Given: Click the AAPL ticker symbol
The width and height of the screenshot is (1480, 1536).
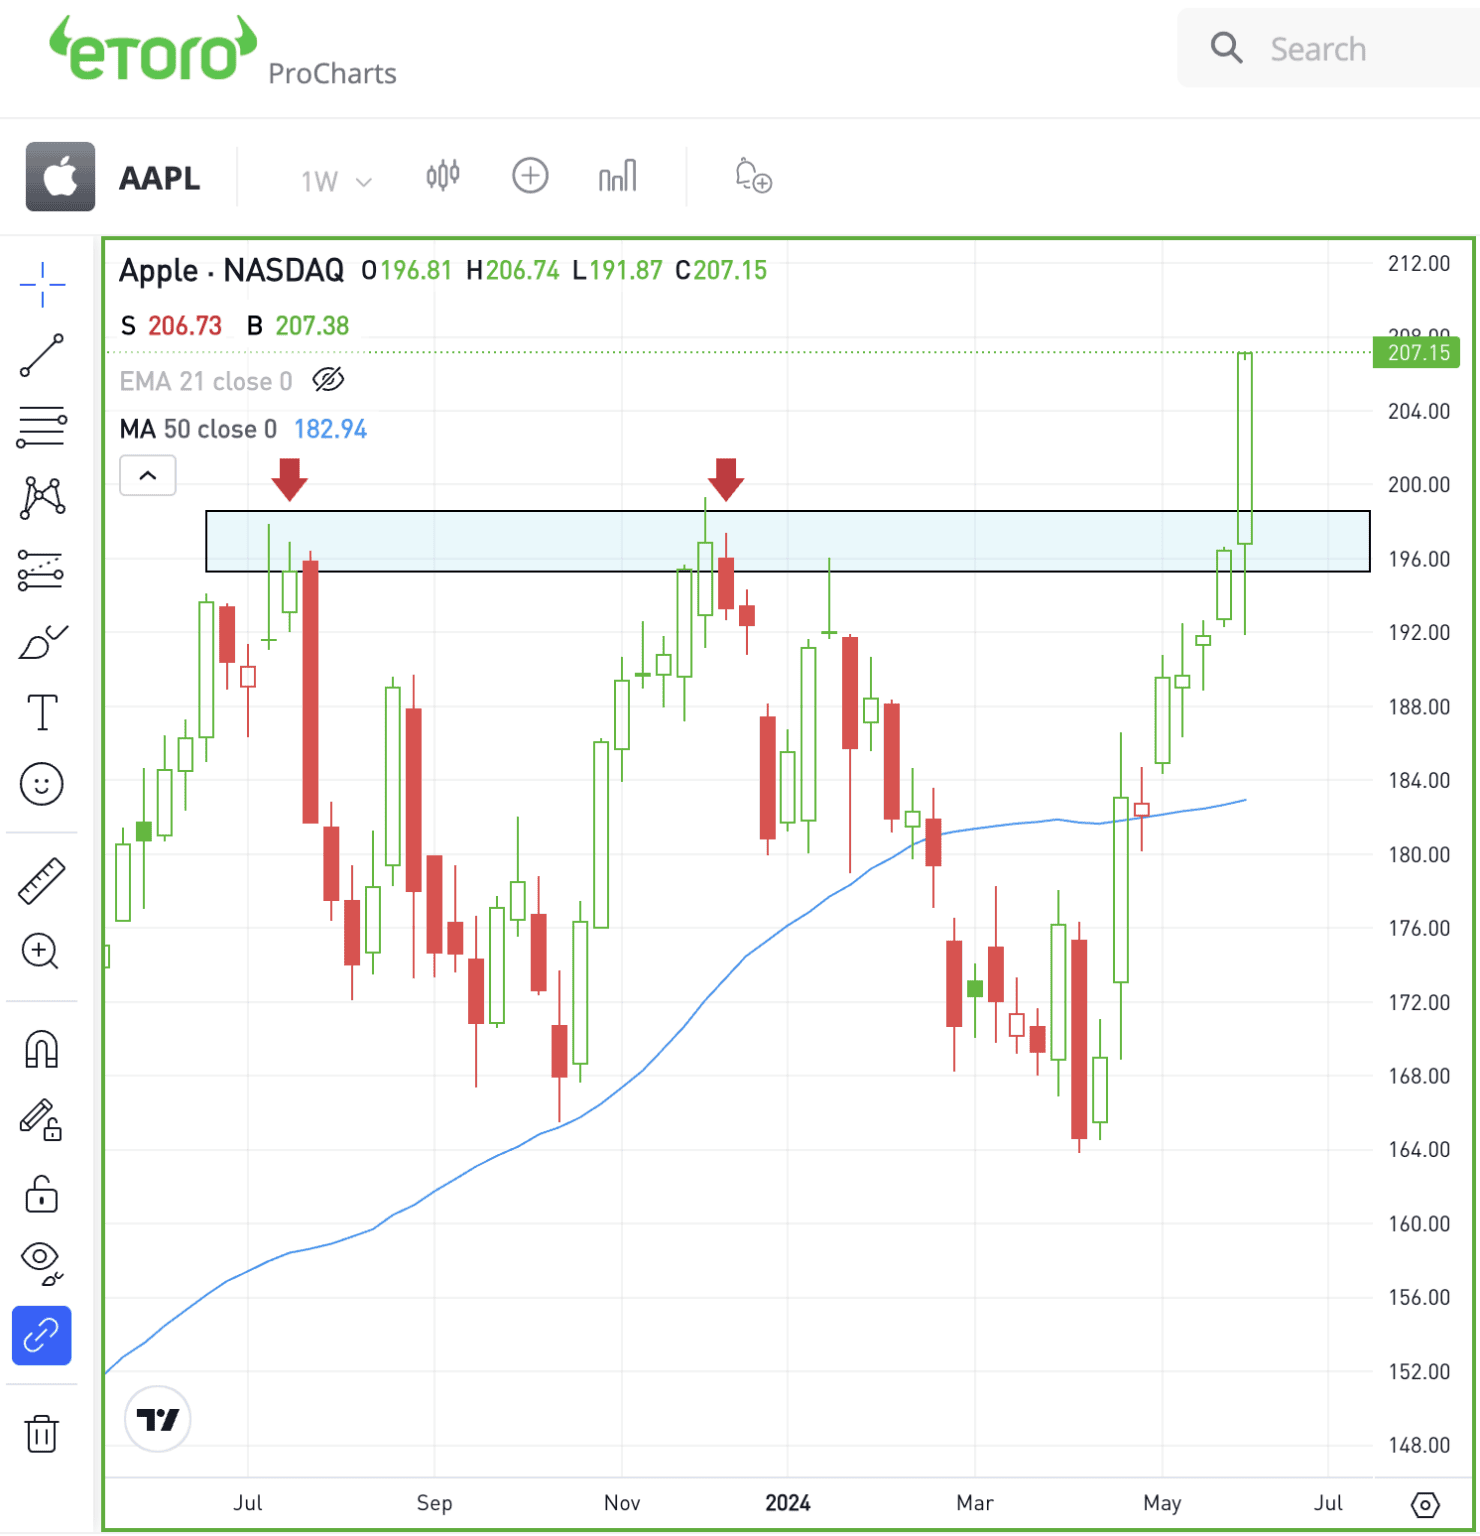Looking at the screenshot, I should (x=160, y=178).
